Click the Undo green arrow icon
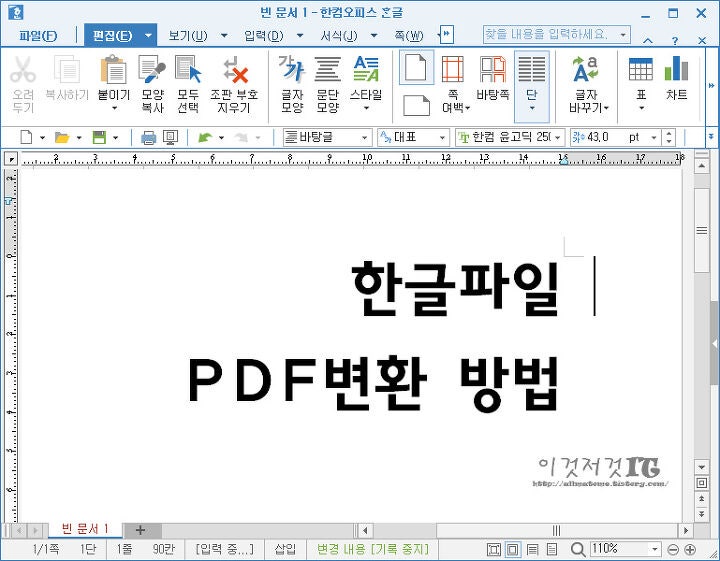The image size is (720, 561). (x=205, y=137)
